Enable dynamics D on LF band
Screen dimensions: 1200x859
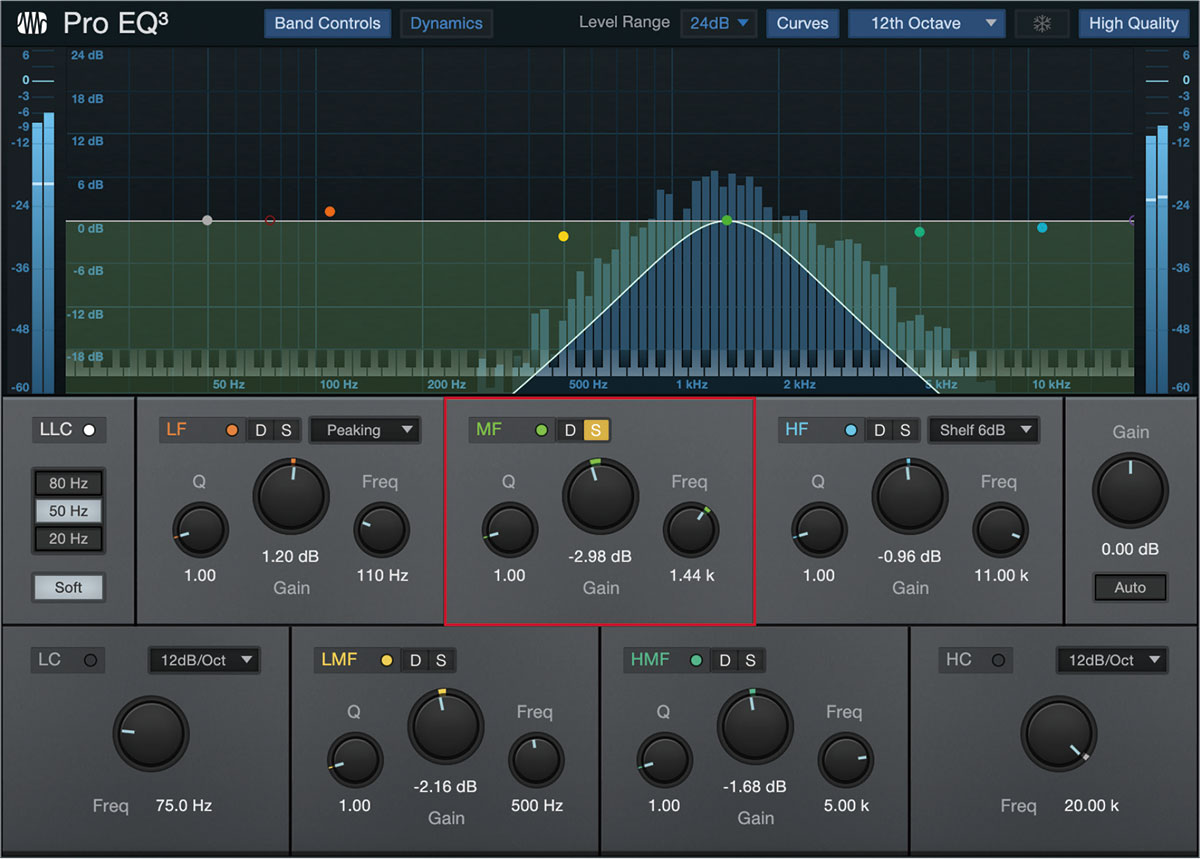click(261, 431)
